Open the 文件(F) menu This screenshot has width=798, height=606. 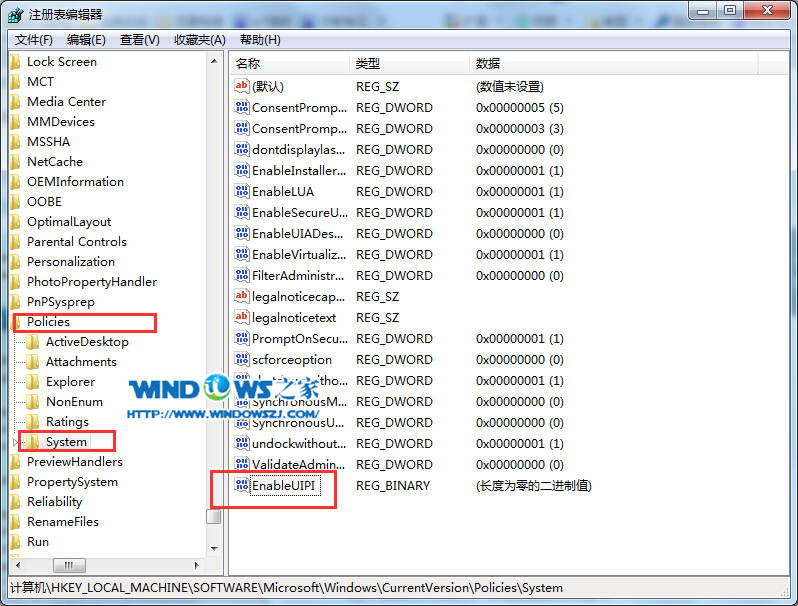coord(34,40)
